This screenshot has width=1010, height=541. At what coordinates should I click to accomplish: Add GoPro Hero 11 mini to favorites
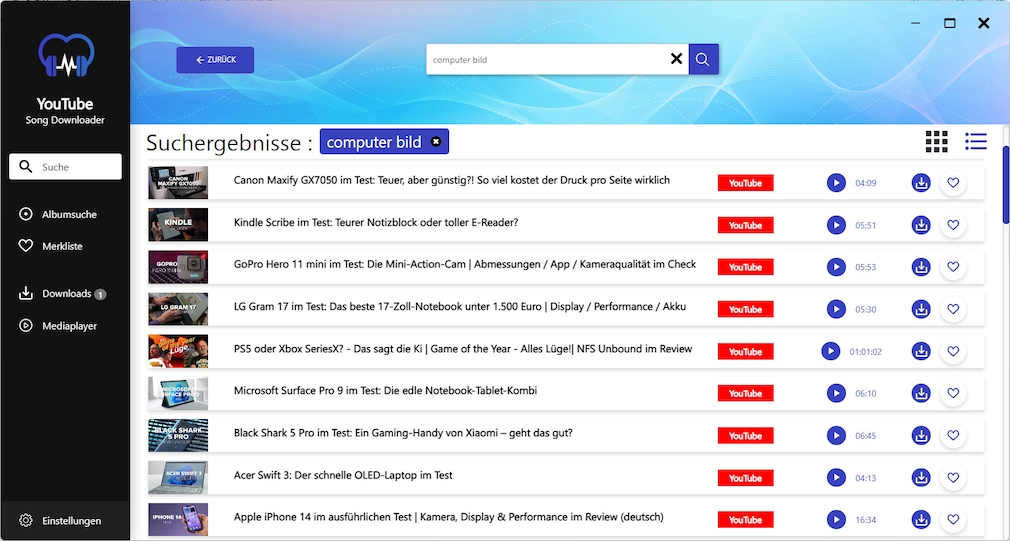[x=953, y=267]
